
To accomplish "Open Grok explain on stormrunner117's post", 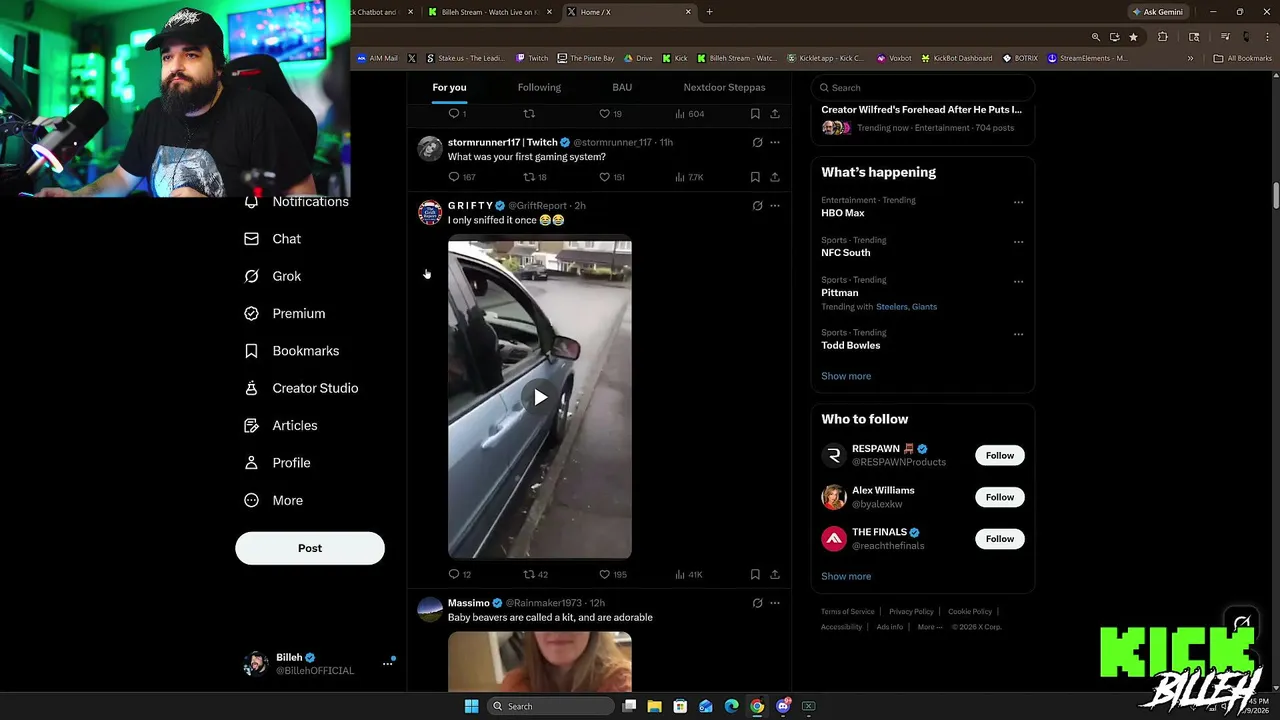I will [757, 142].
